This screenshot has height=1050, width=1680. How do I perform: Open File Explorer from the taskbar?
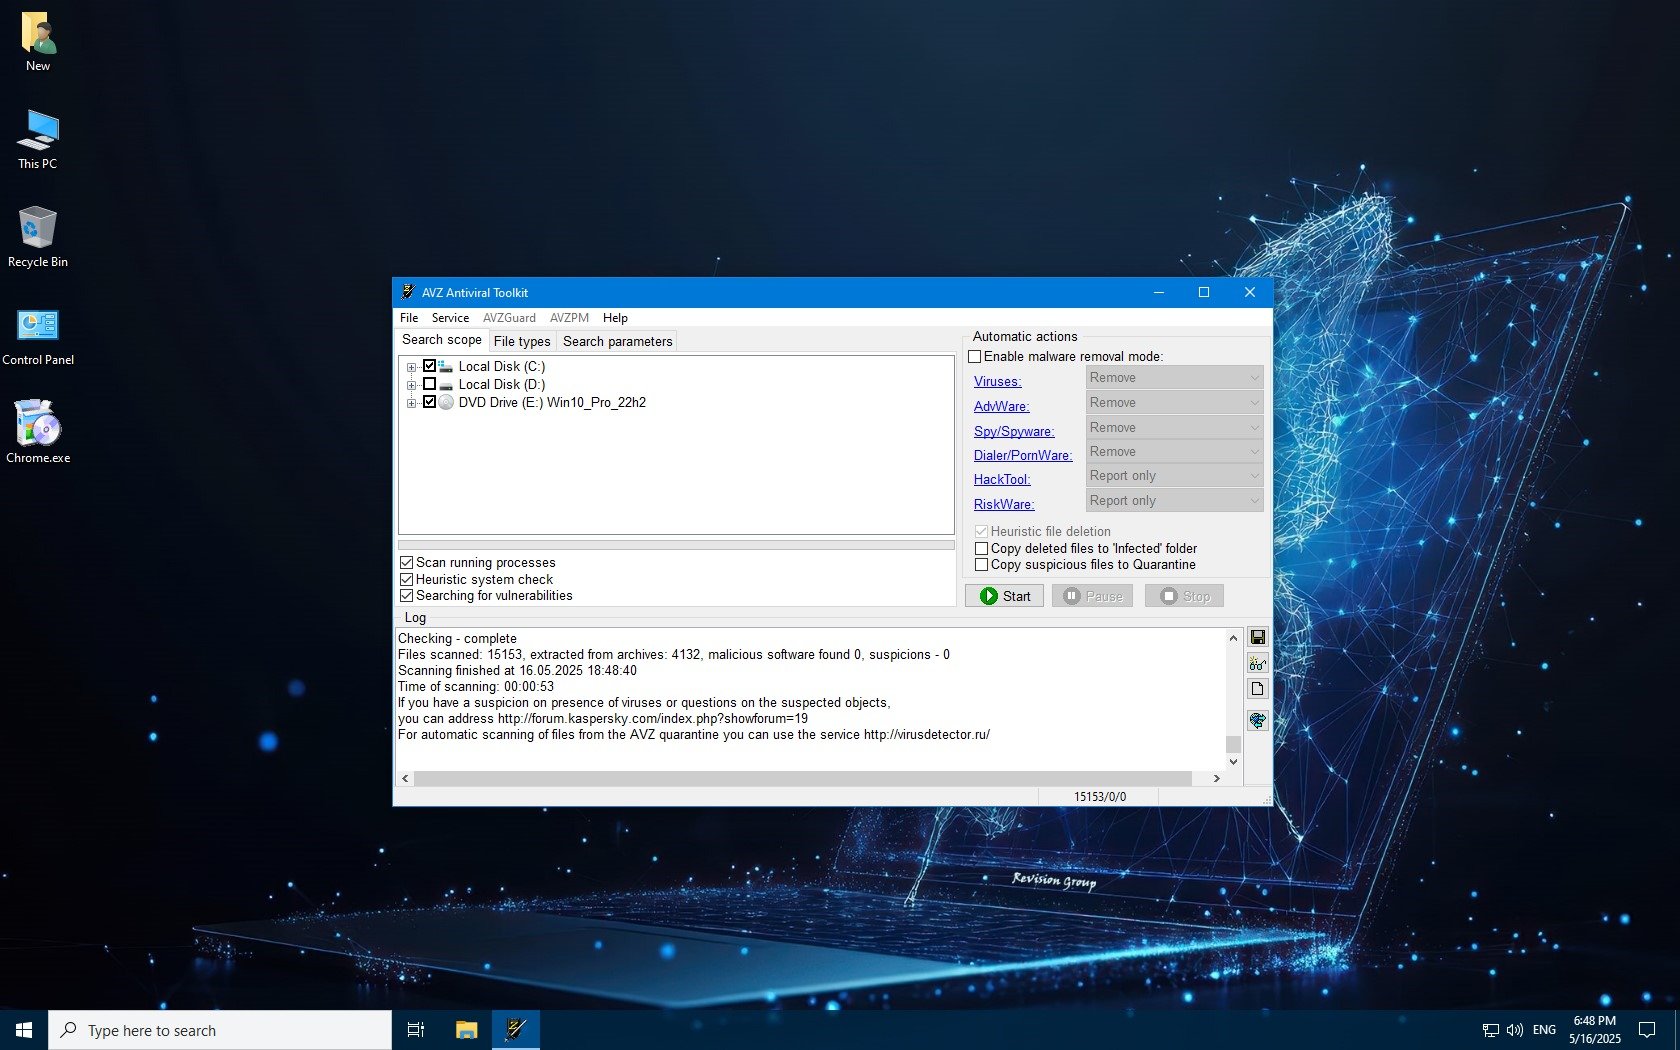pos(466,1029)
